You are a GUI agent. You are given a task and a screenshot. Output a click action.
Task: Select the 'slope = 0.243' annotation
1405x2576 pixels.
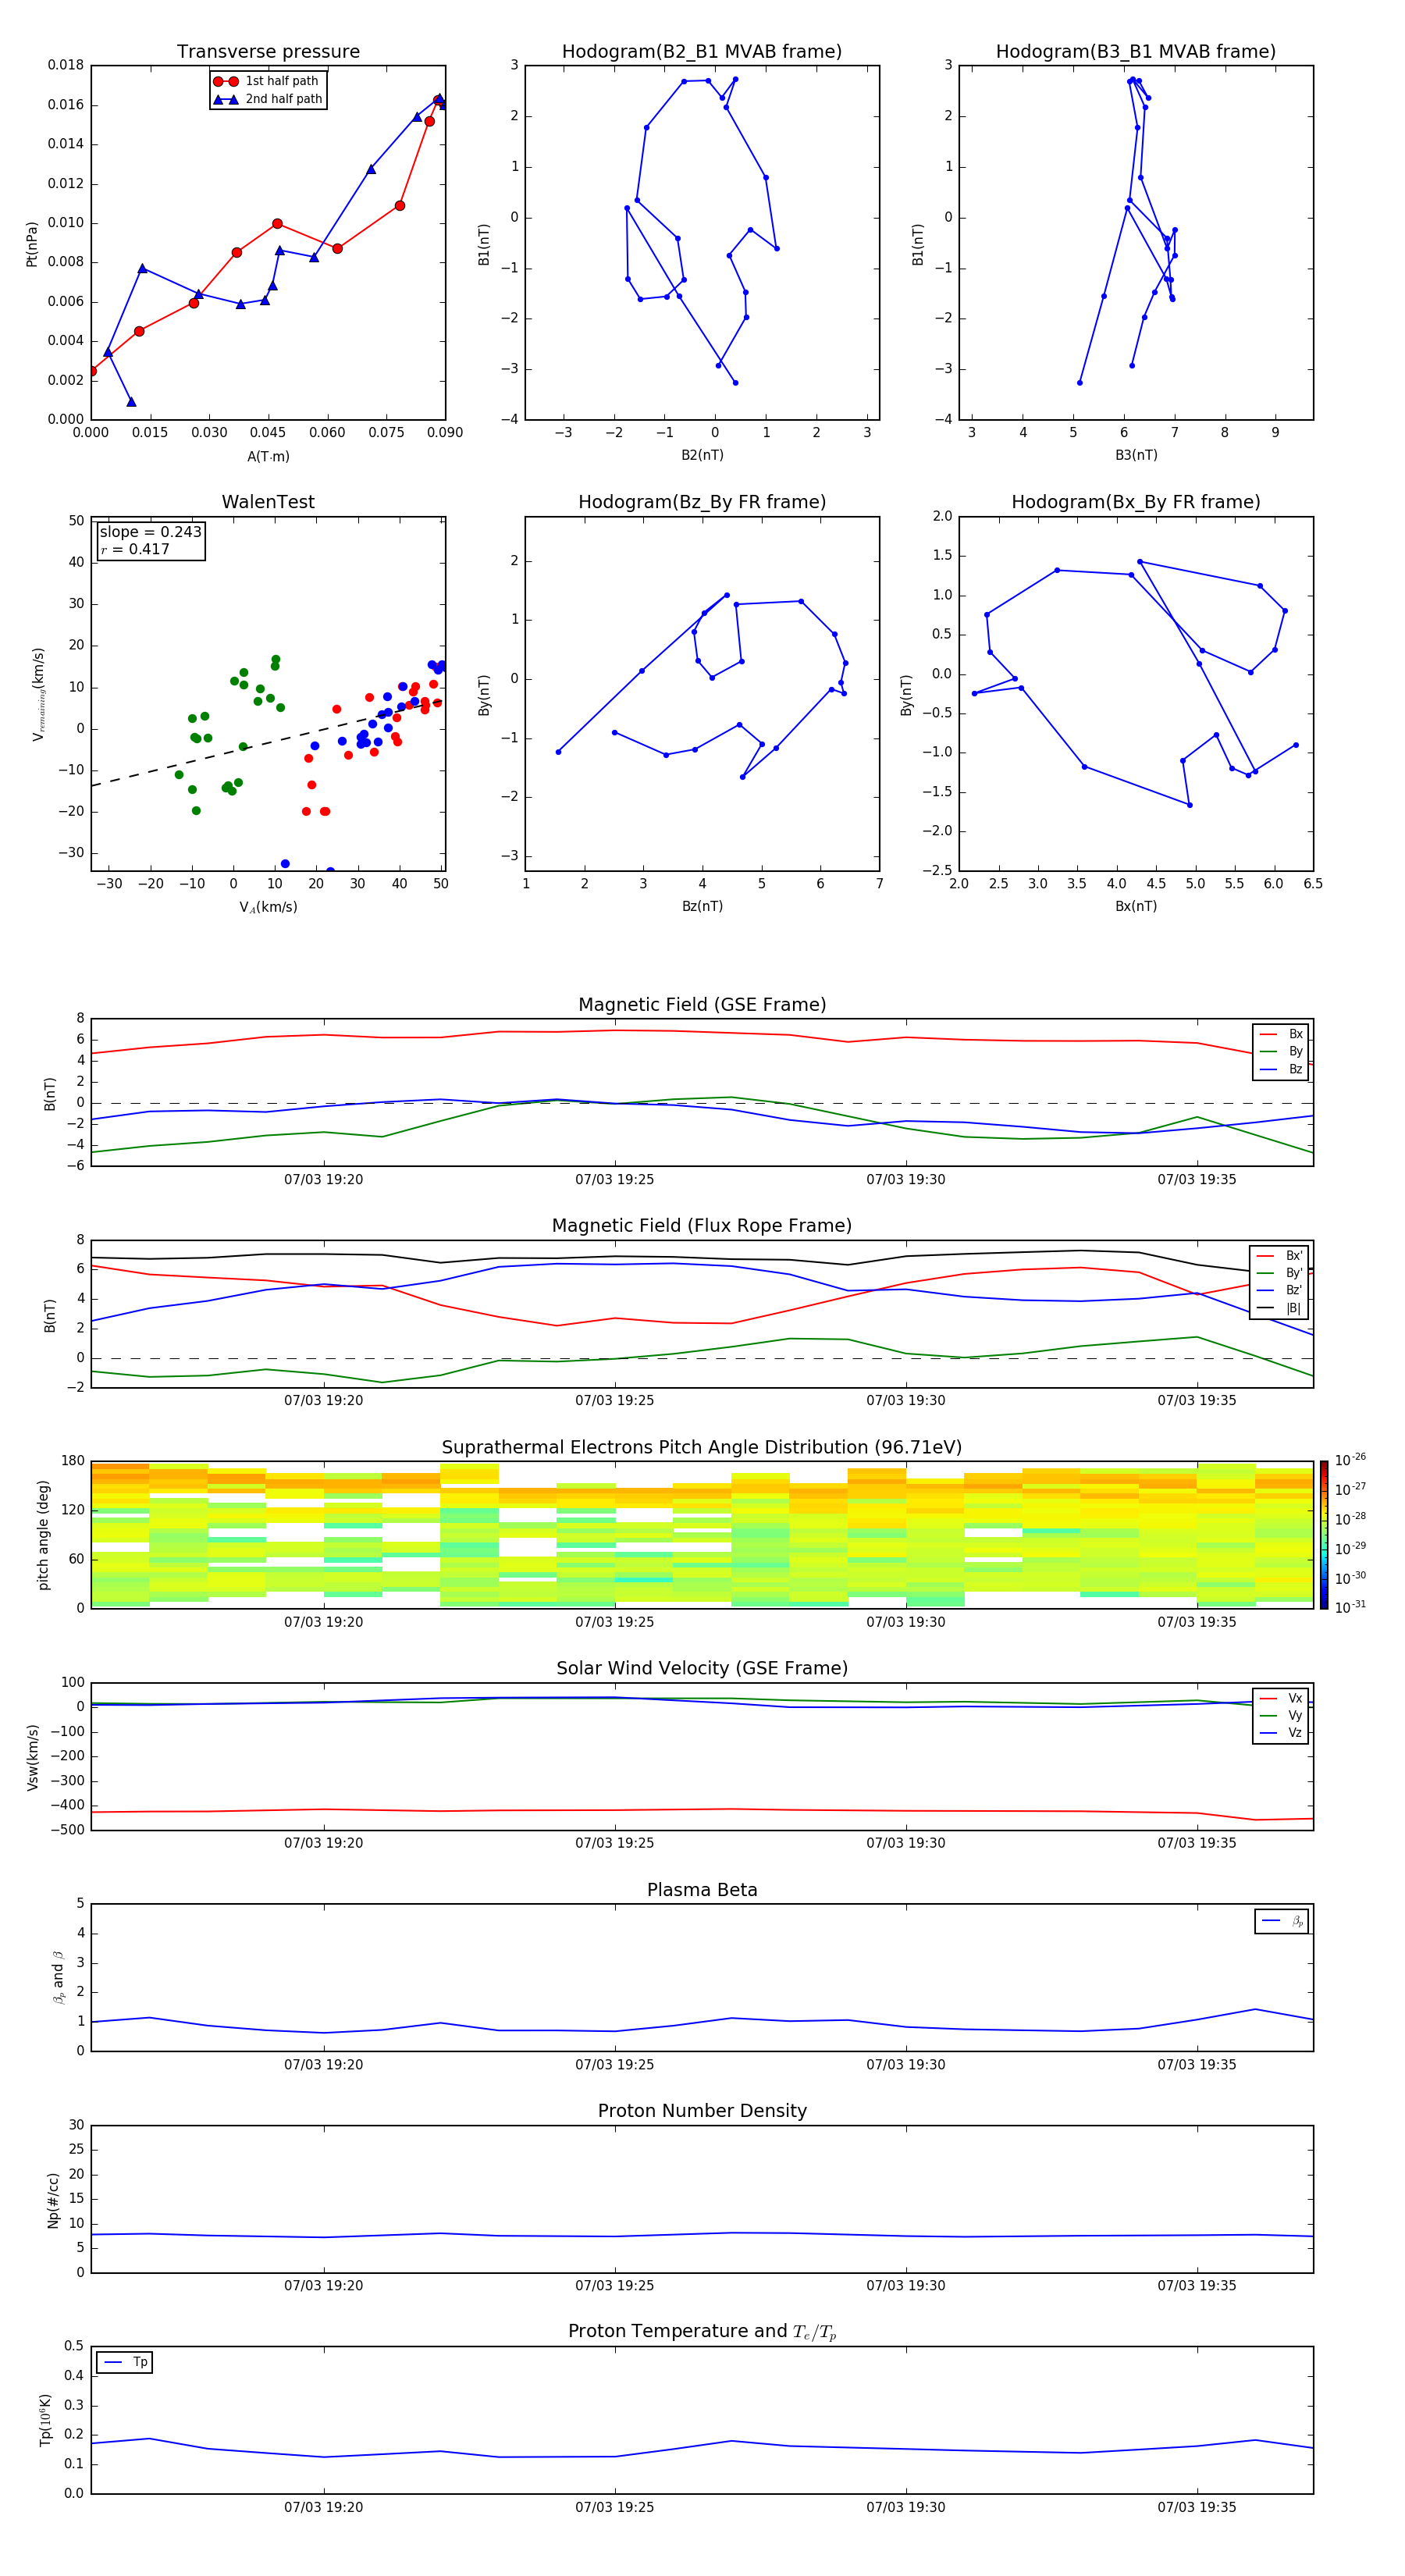click(151, 532)
